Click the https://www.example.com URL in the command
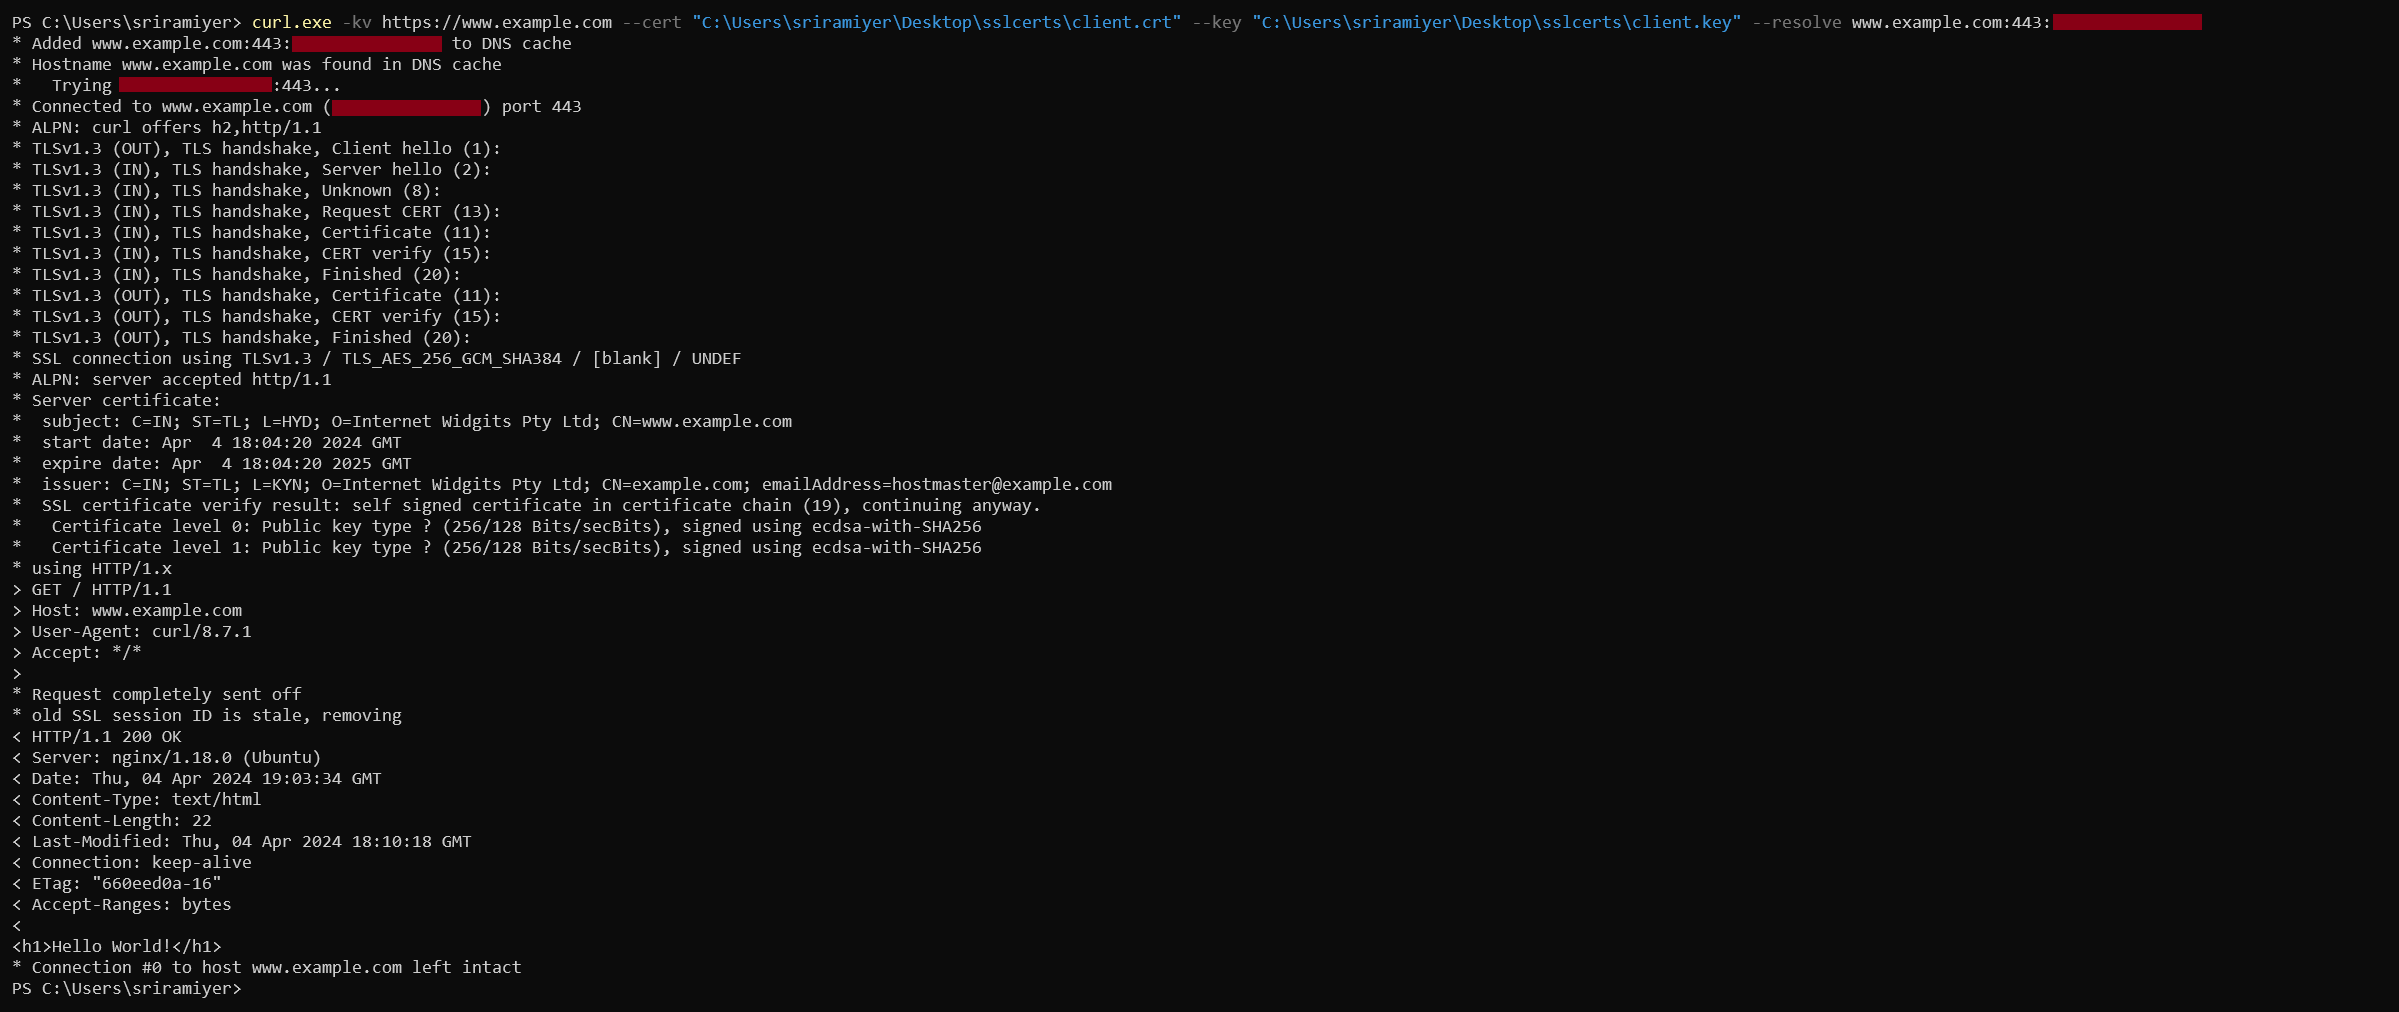Image resolution: width=2399 pixels, height=1012 pixels. (x=496, y=22)
